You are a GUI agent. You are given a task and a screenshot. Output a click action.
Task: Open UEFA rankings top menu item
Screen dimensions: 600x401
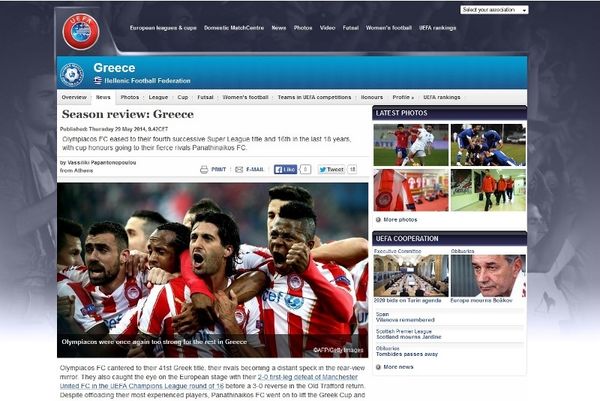point(437,28)
